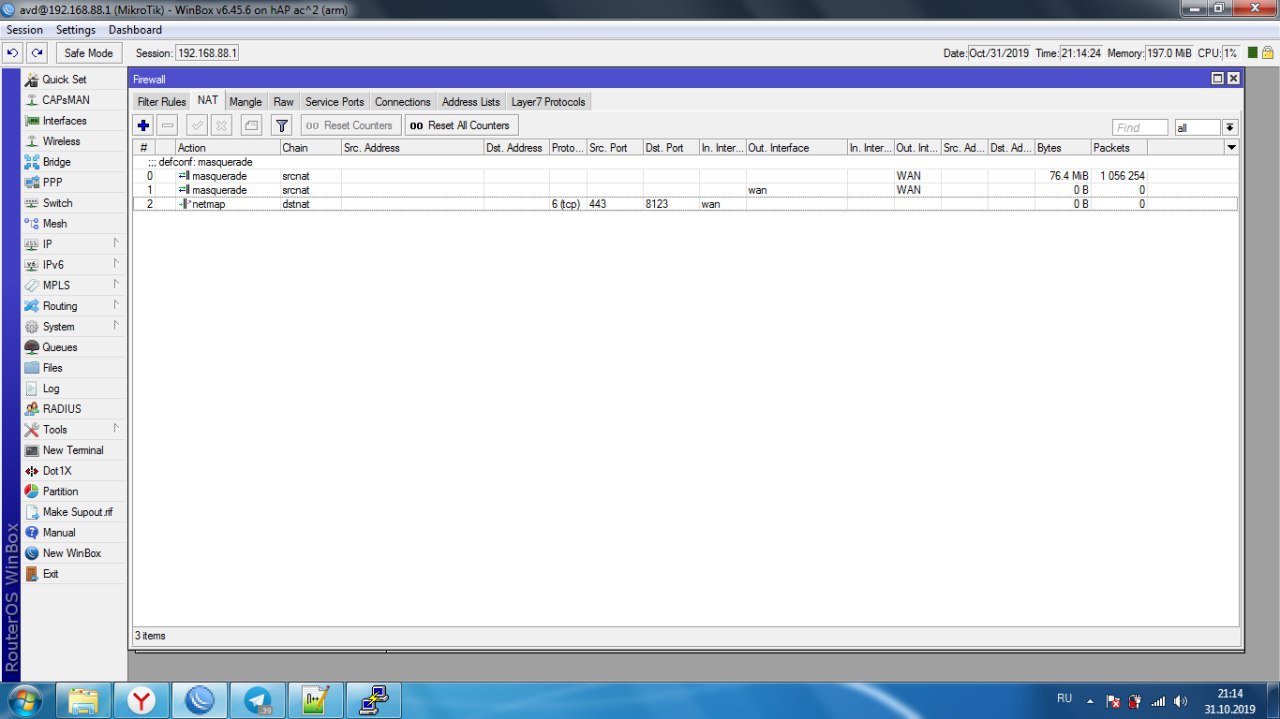Open the Settings menu
This screenshot has height=719, width=1280.
tap(76, 30)
